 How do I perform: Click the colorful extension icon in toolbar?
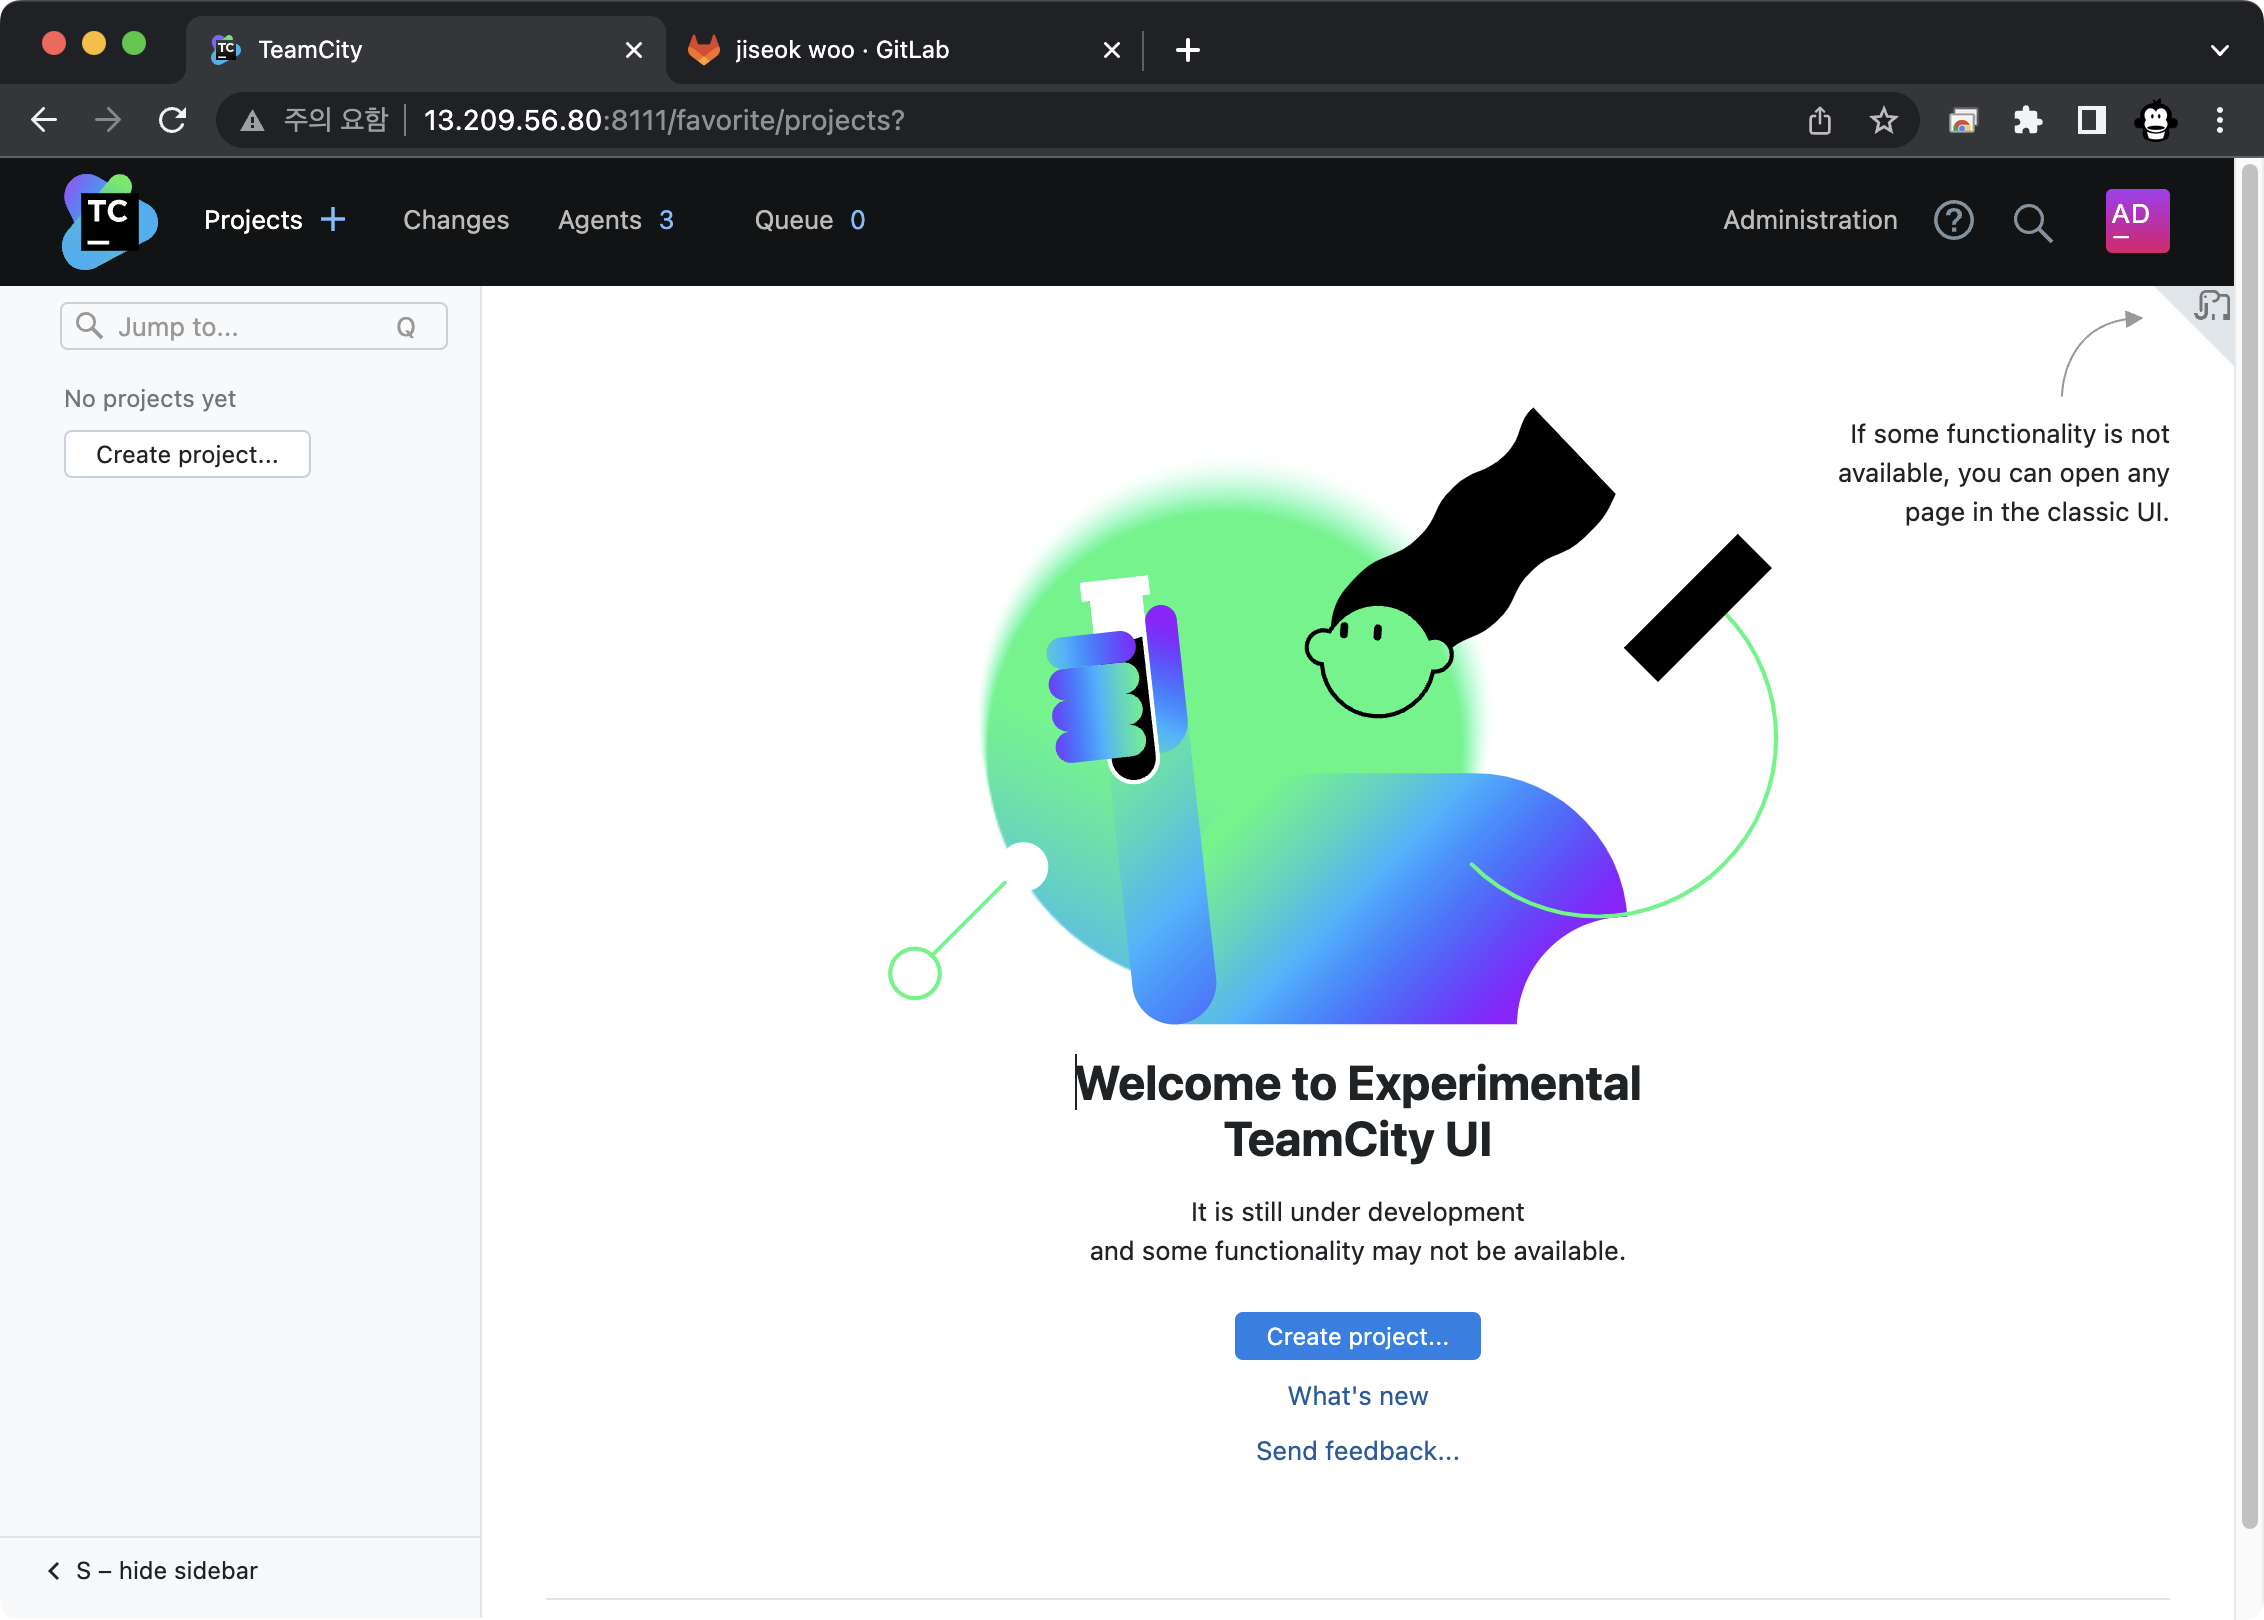1963,120
